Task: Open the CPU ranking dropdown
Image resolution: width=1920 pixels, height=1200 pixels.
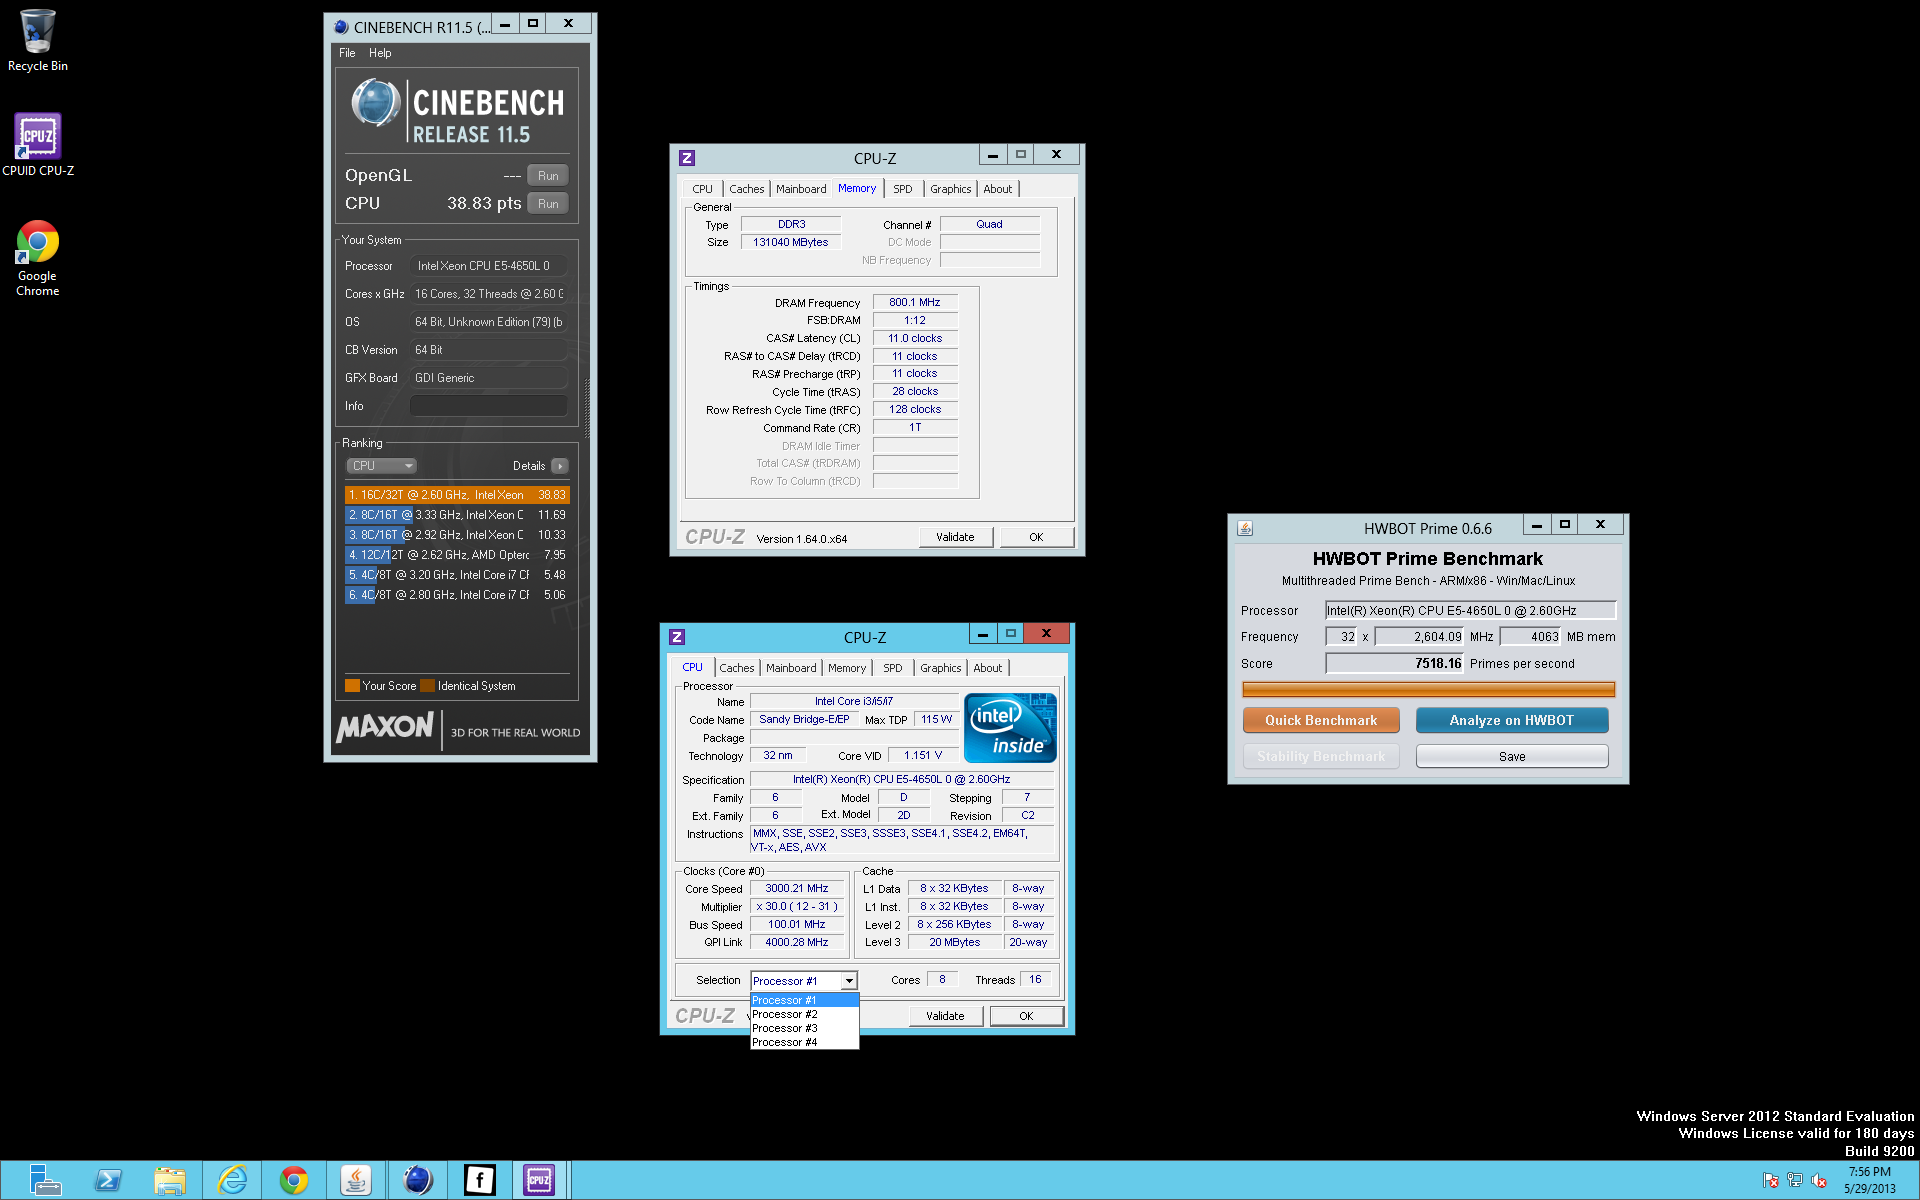Action: pyautogui.click(x=381, y=466)
